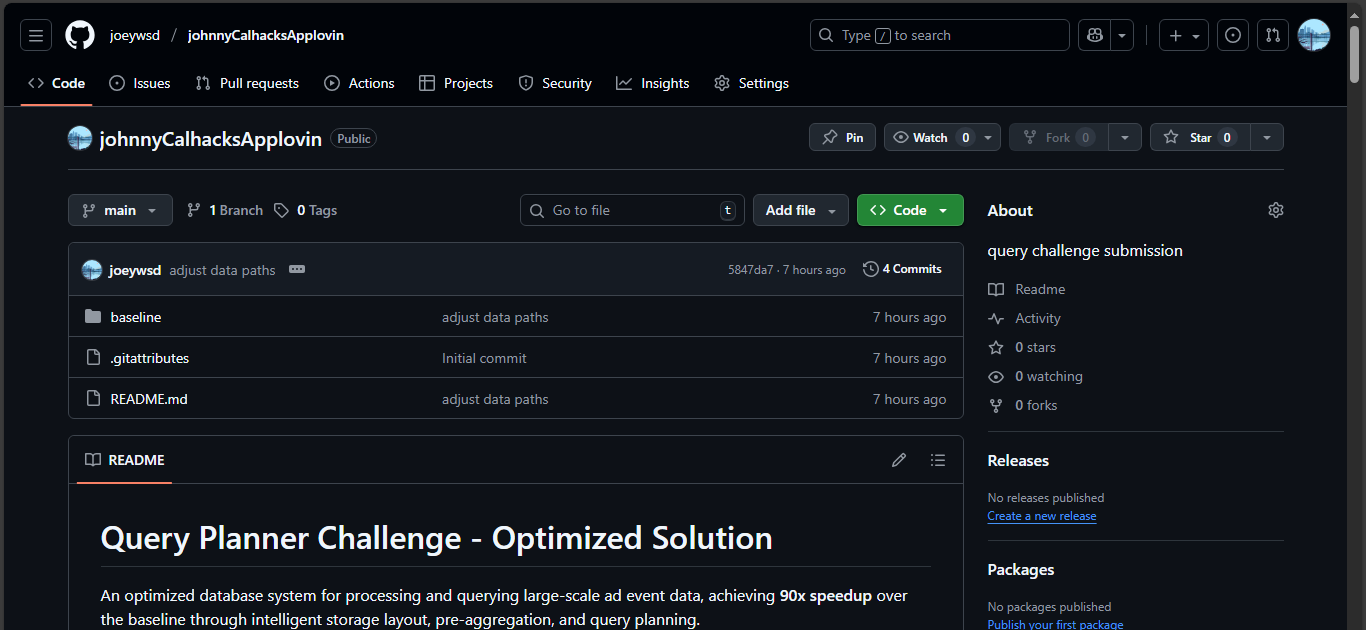Open the 1 Branch list
Viewport: 1366px width, 630px height.
[225, 210]
